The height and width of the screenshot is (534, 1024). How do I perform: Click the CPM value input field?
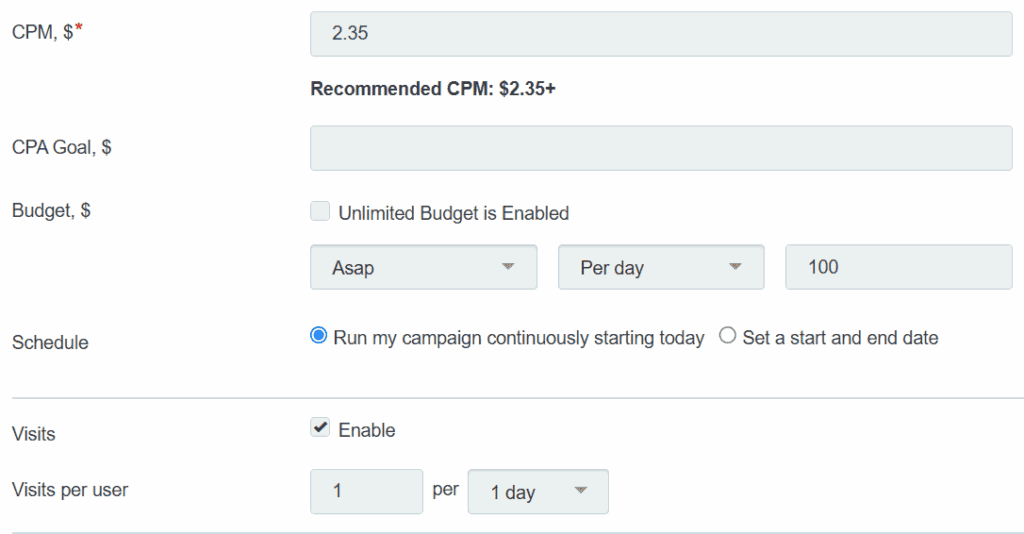coord(661,33)
